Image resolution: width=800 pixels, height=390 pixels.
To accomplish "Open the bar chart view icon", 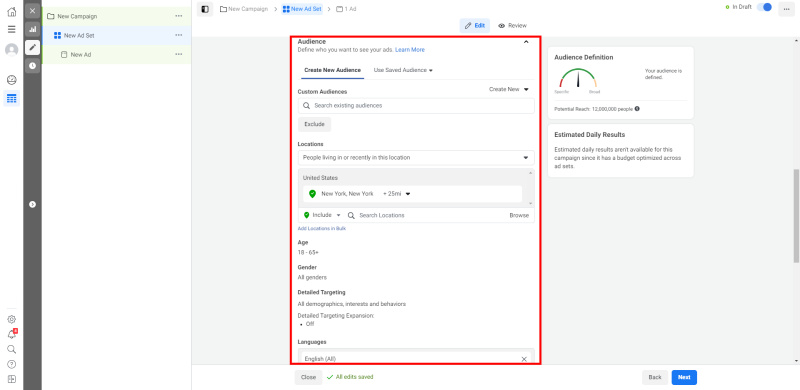I will pyautogui.click(x=33, y=29).
